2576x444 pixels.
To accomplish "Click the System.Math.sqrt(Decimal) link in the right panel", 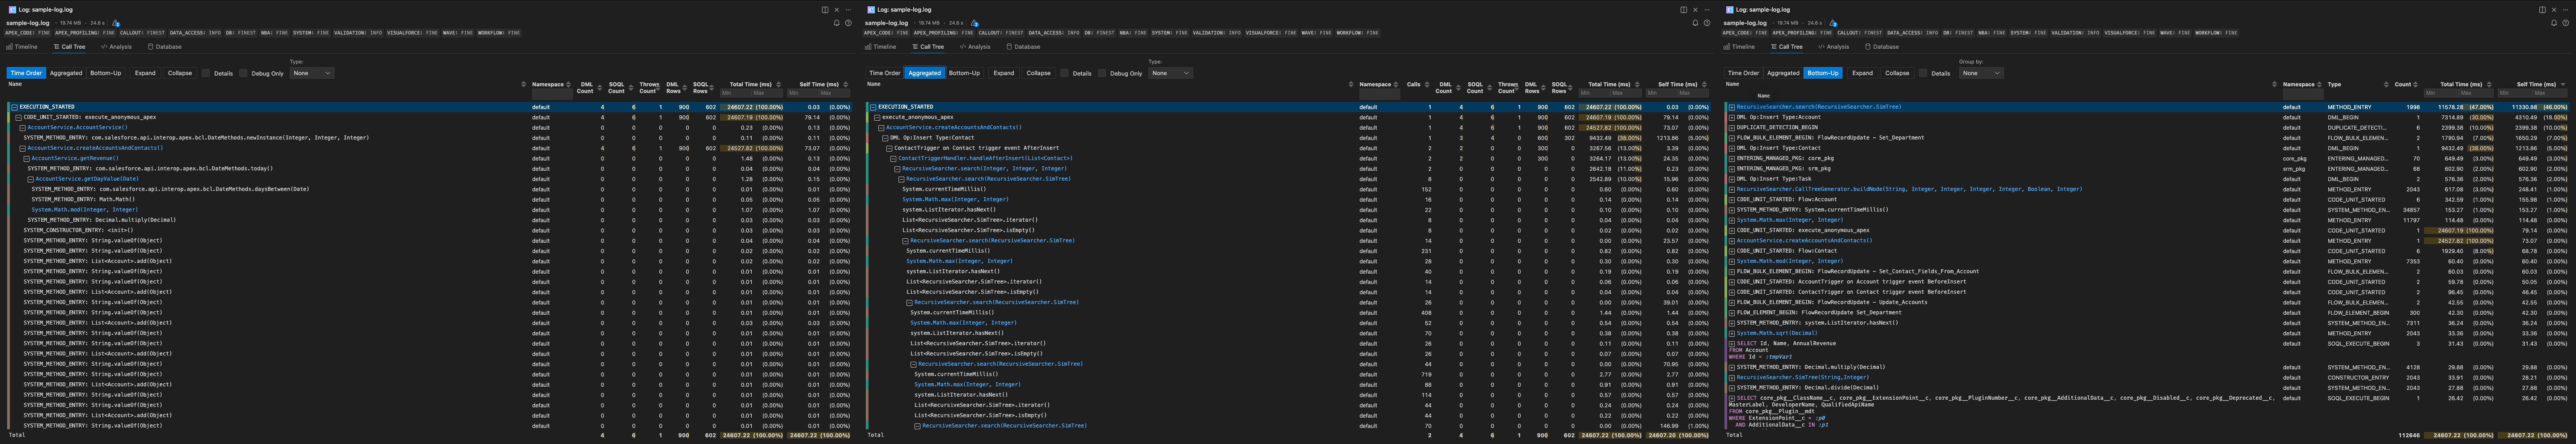I will (x=1776, y=333).
